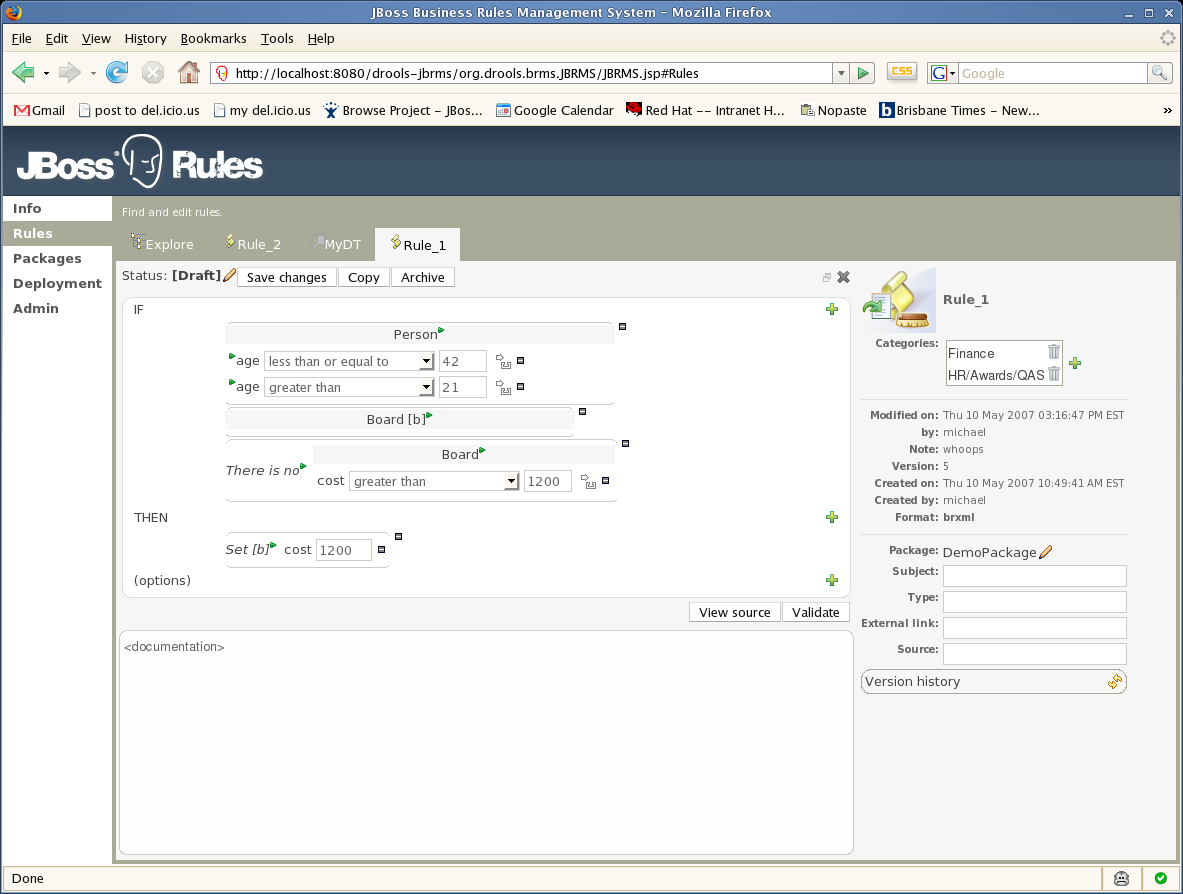The width and height of the screenshot is (1183, 894).
Task: Expand the bookmarks toolbar overflow chevron
Action: pyautogui.click(x=1167, y=110)
